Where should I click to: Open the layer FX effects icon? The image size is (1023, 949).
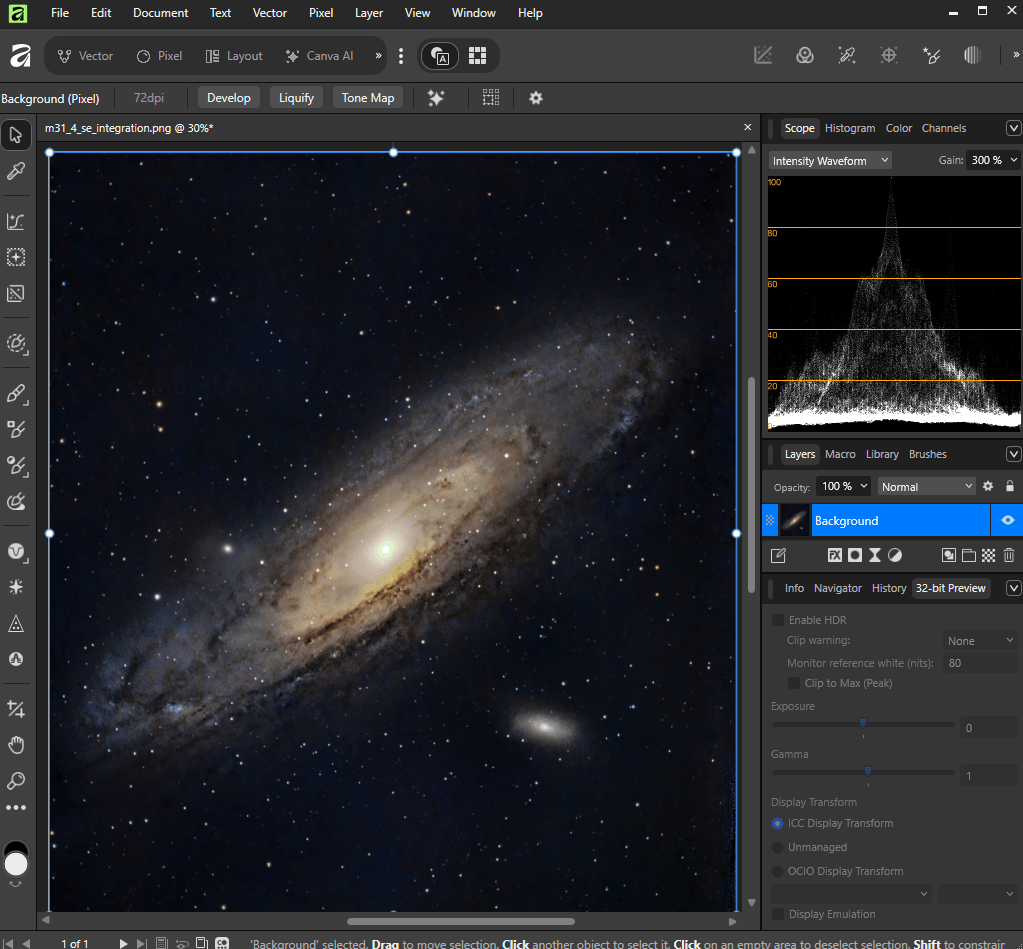pos(834,555)
